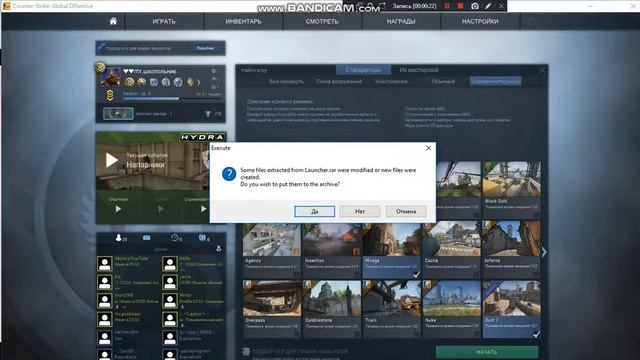640x360 pixels.
Task: Play the Обычный Hydra mode
Action: pos(118,209)
